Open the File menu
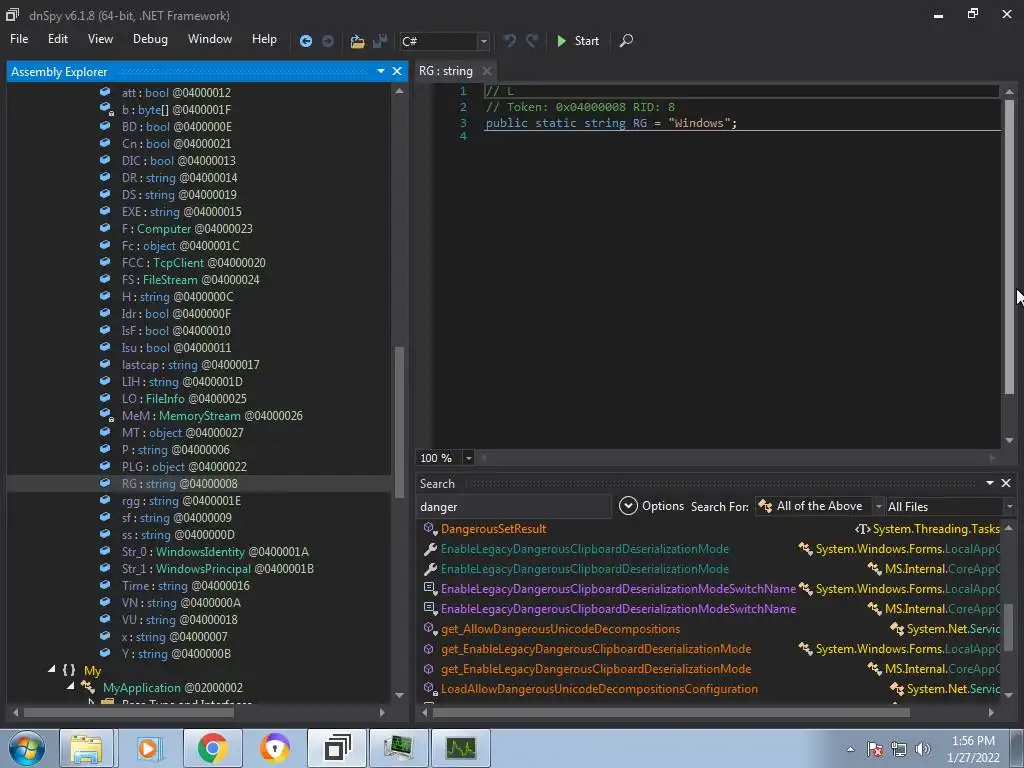Screen dimensions: 1024x768 (x=19, y=39)
